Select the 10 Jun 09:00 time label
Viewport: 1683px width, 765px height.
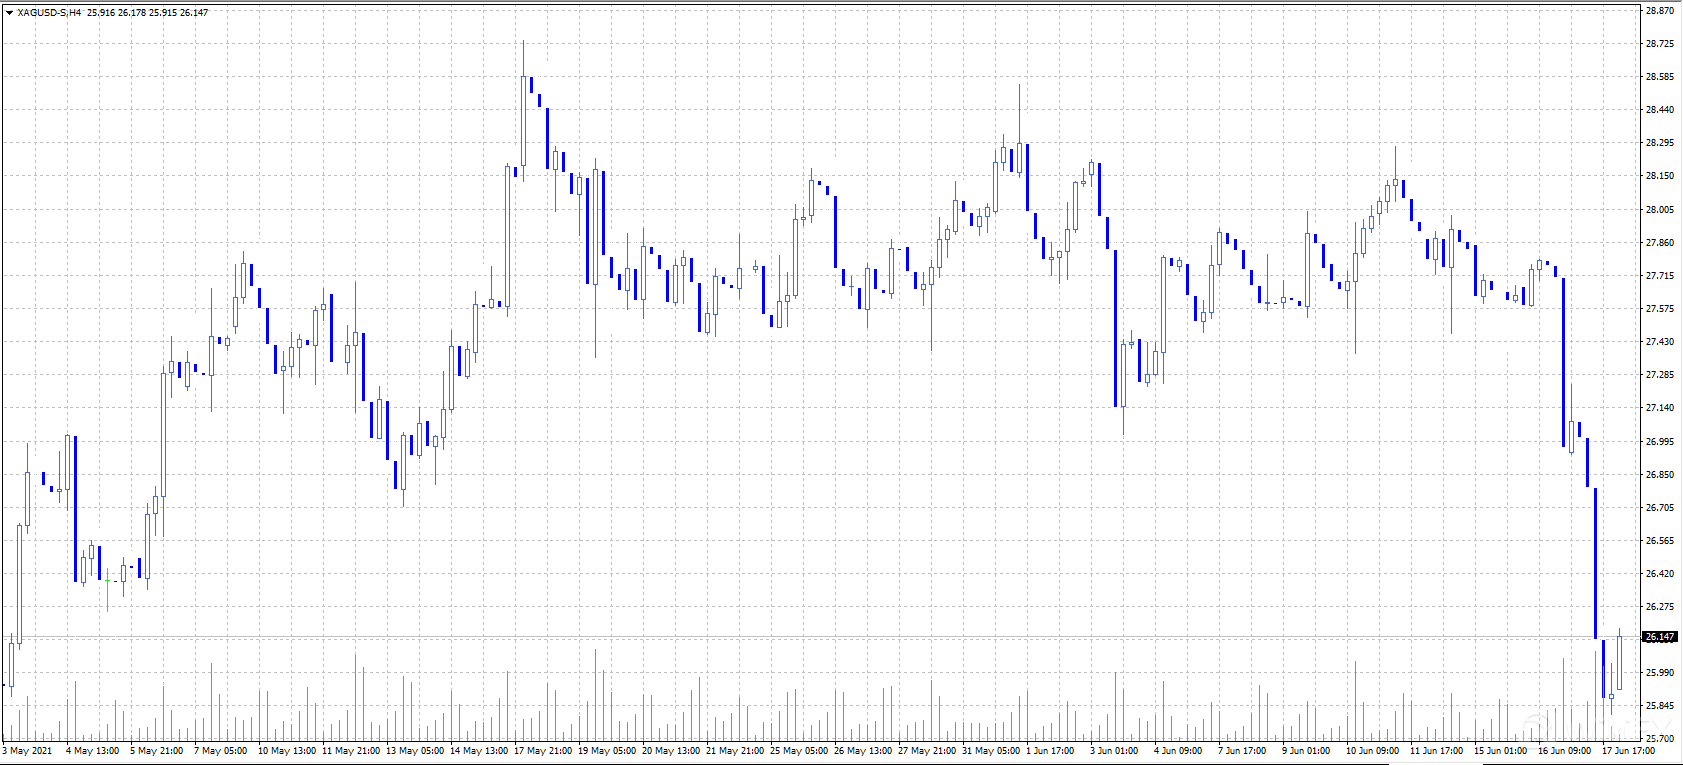pos(1371,751)
